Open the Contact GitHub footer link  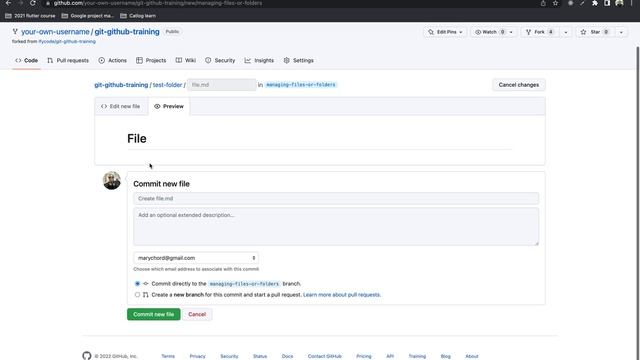[325, 356]
